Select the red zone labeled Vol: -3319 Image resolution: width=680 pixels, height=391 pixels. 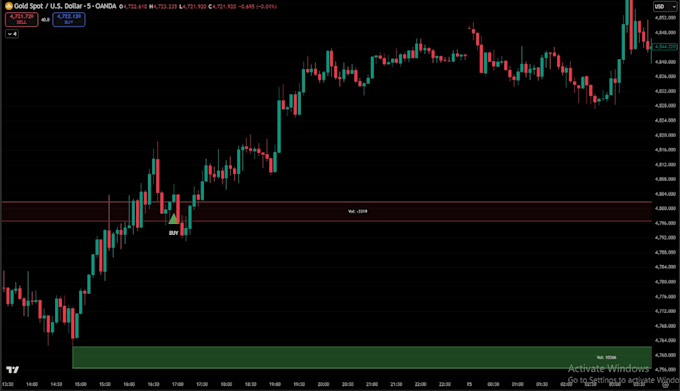click(x=327, y=212)
